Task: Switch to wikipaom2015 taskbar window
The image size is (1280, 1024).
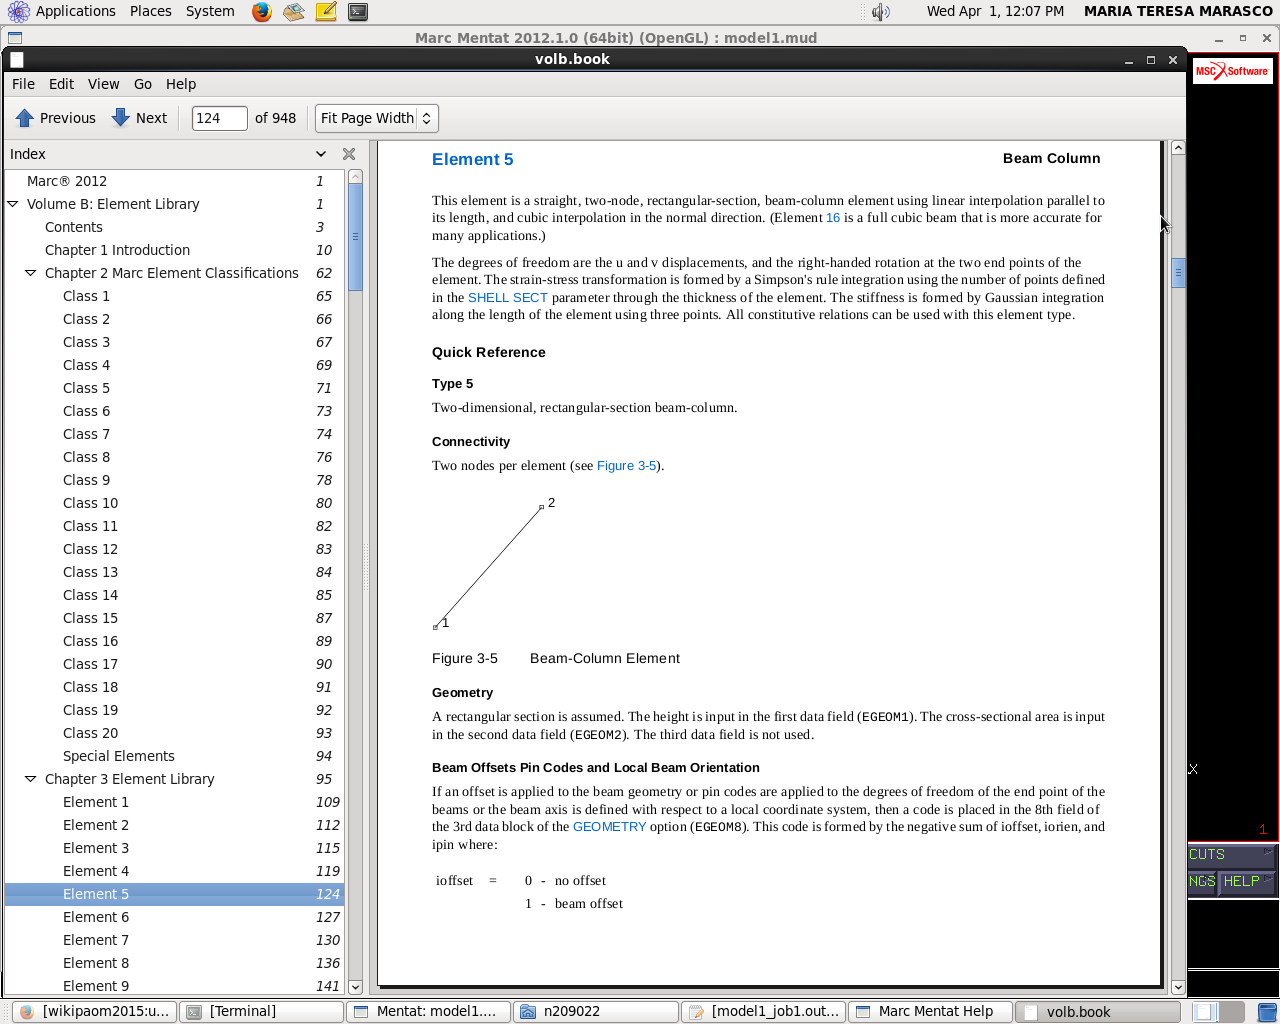Action: coord(95,1012)
